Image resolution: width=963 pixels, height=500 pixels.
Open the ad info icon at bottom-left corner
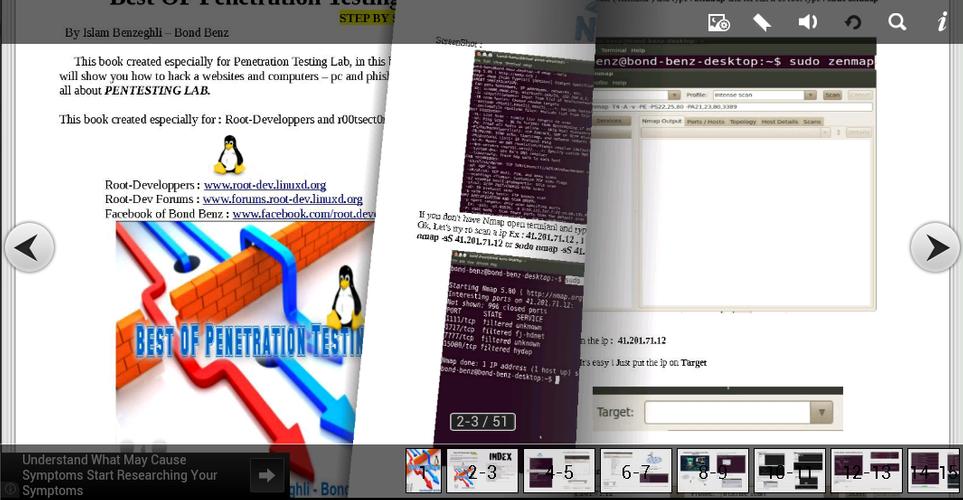tap(9, 490)
